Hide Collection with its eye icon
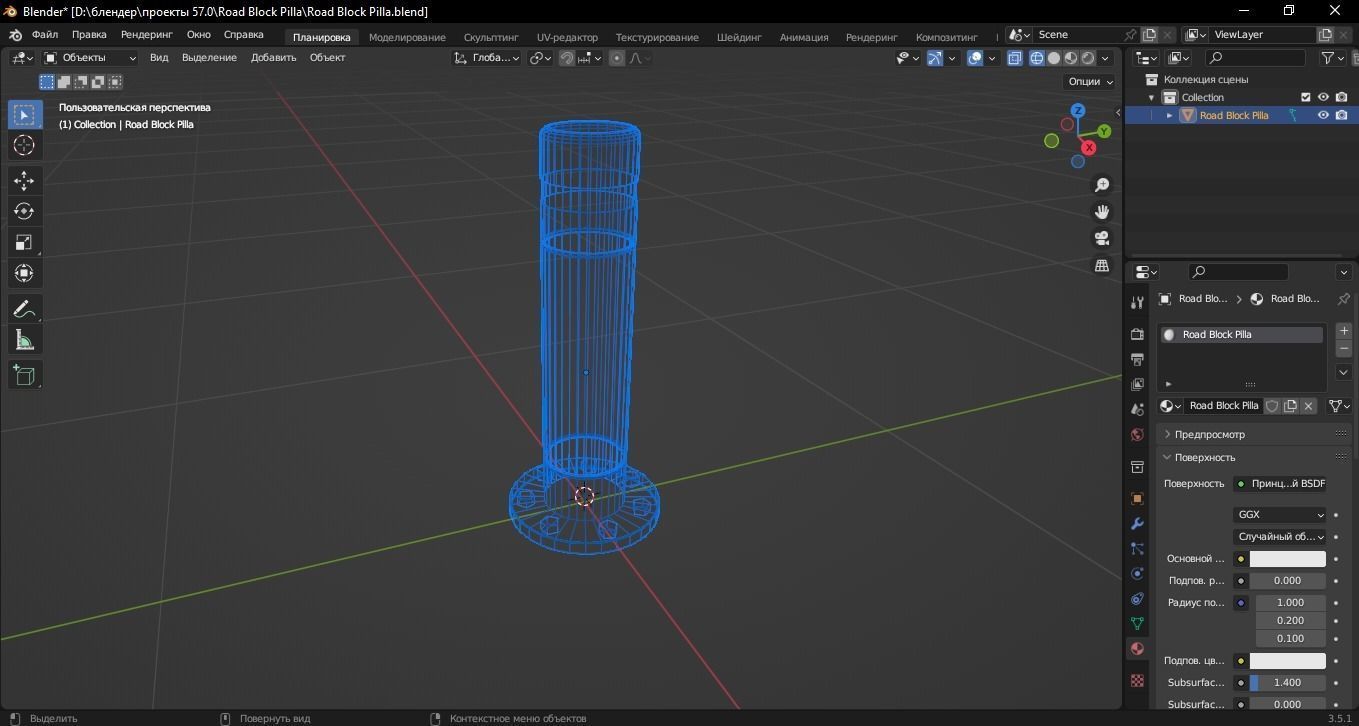 click(1323, 97)
